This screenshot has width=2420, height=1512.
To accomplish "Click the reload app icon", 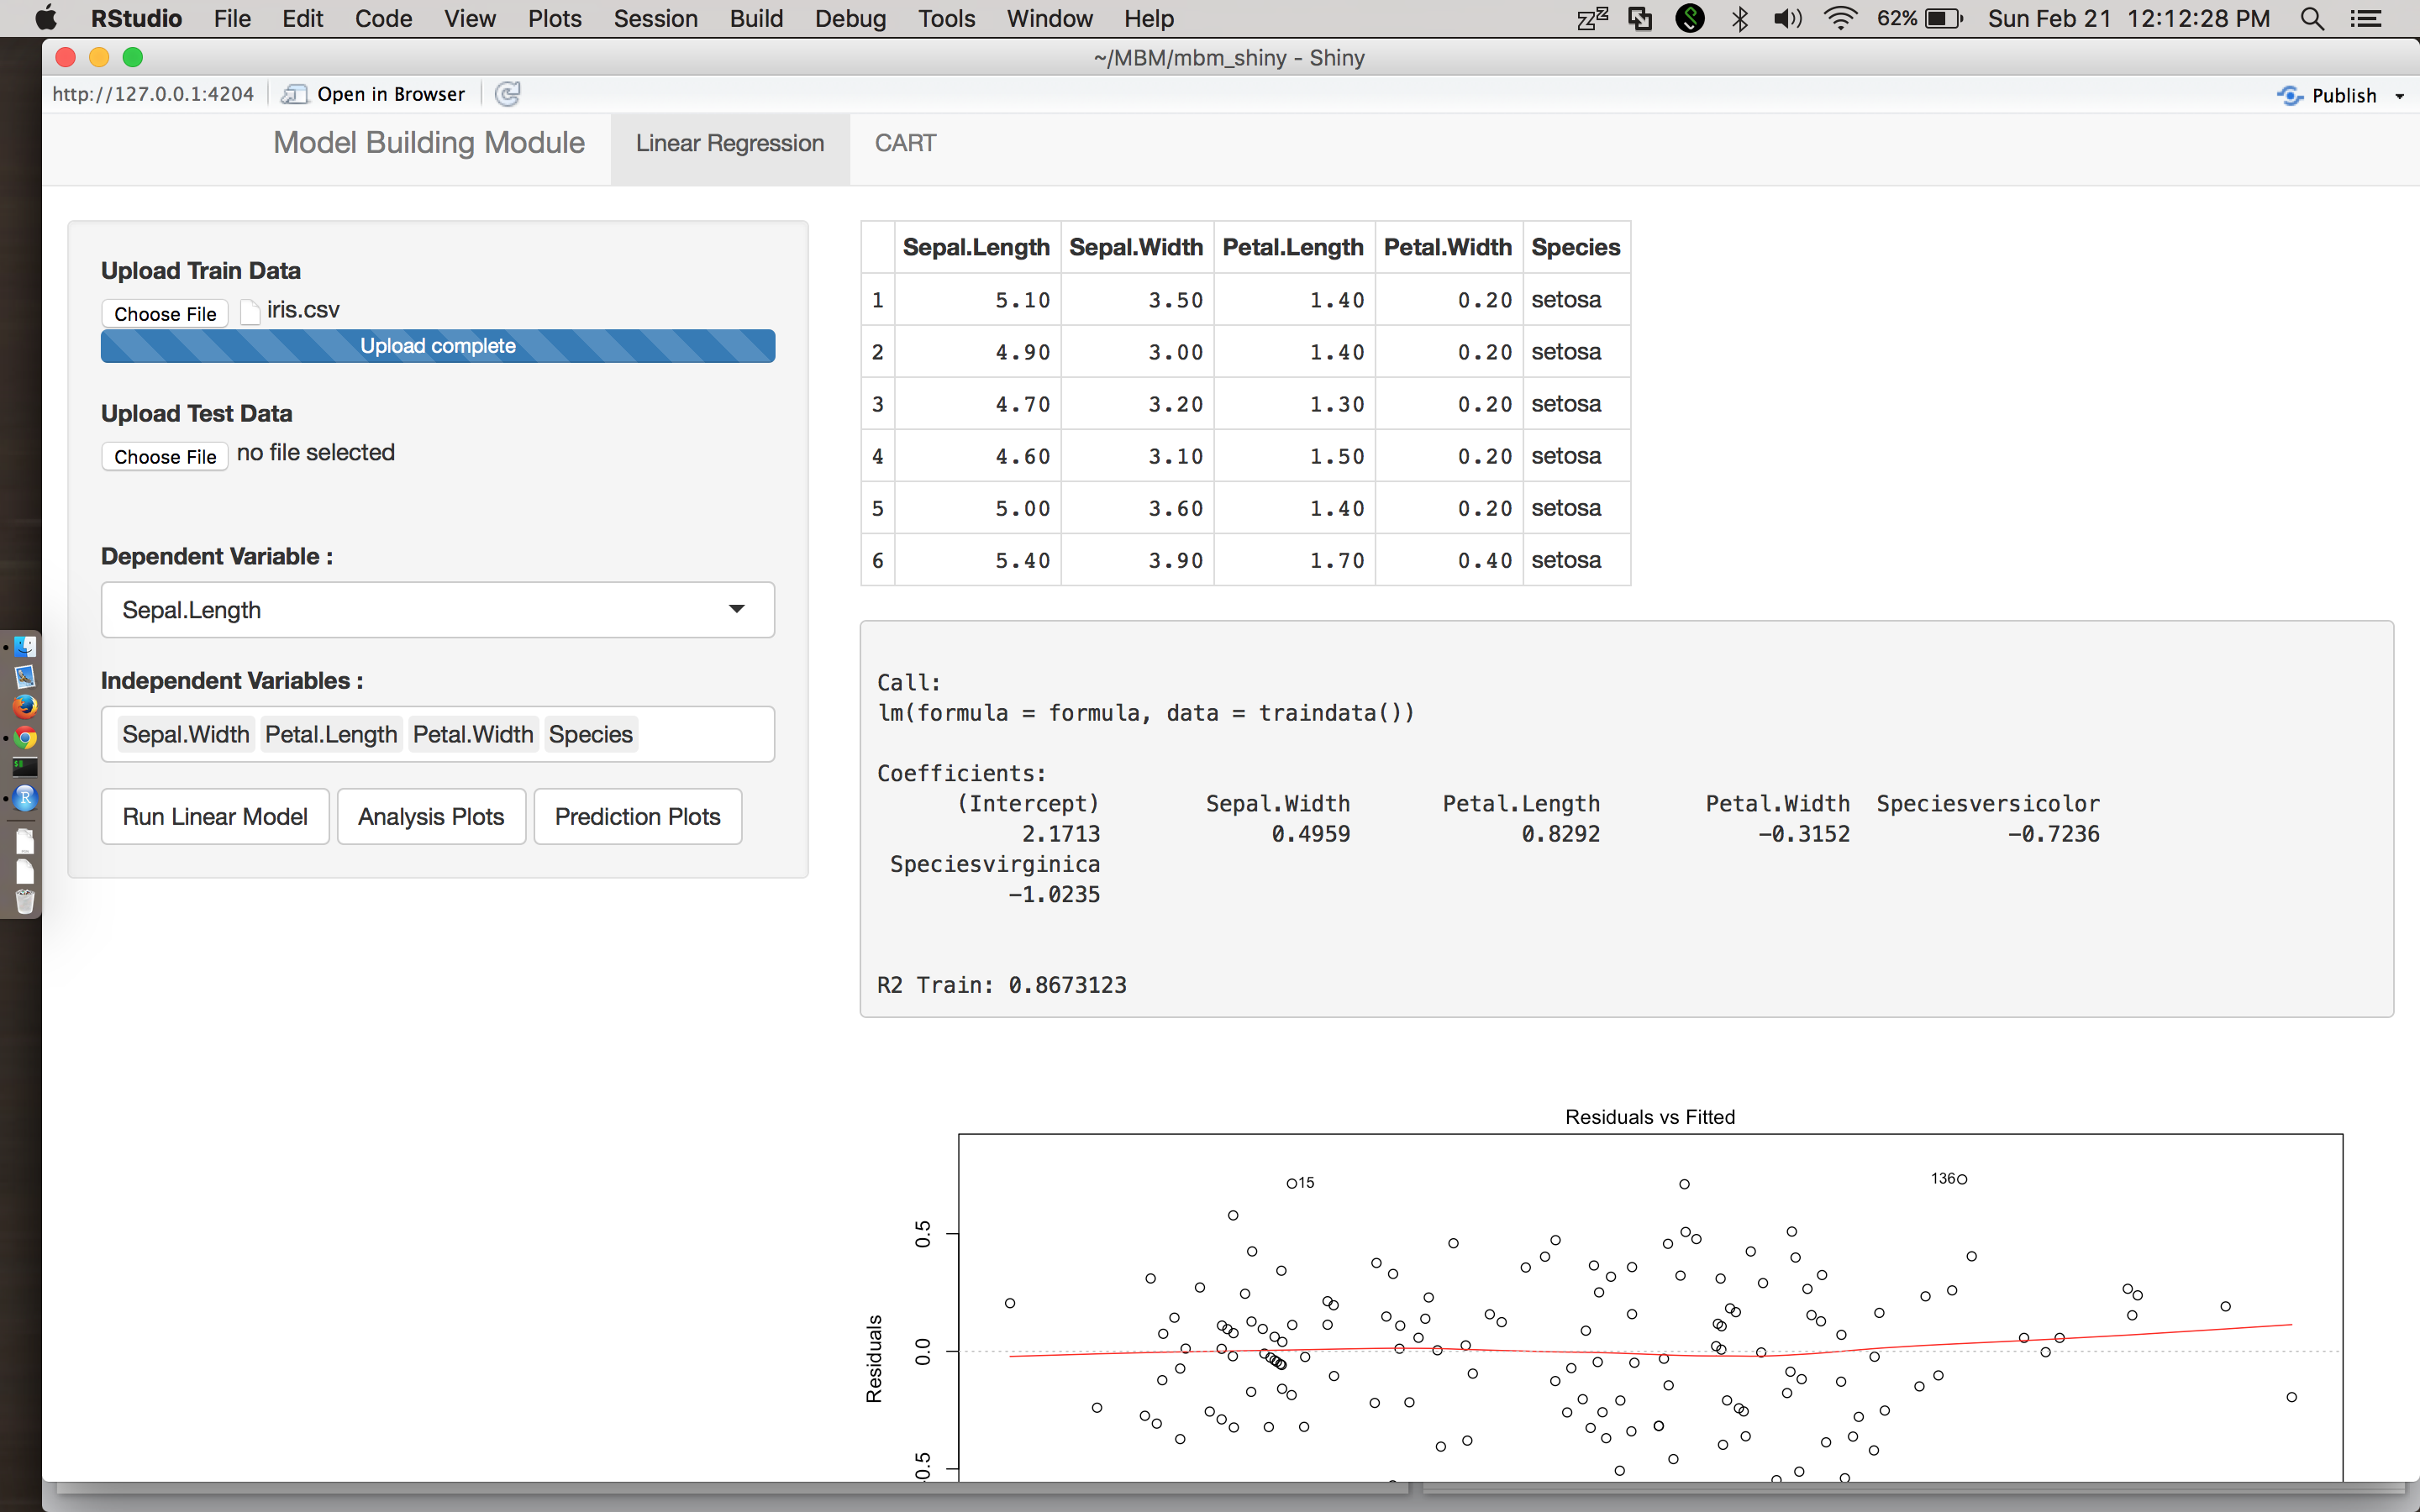I will (x=508, y=94).
